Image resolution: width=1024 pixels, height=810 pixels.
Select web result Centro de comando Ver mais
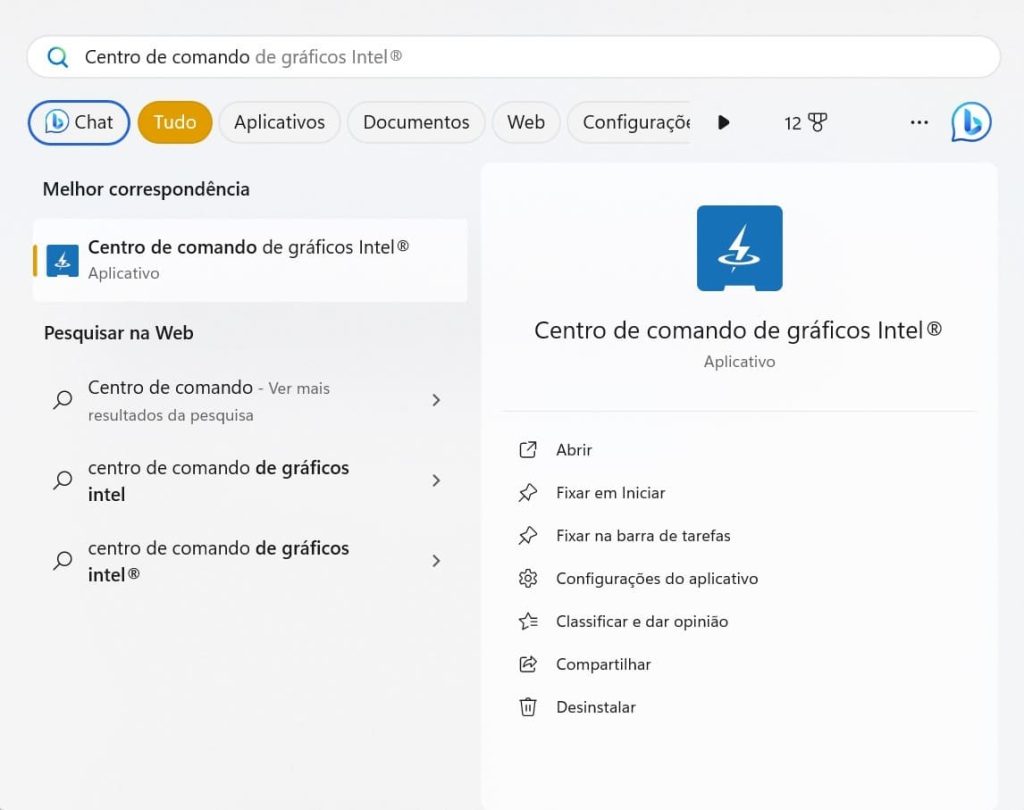[250, 400]
